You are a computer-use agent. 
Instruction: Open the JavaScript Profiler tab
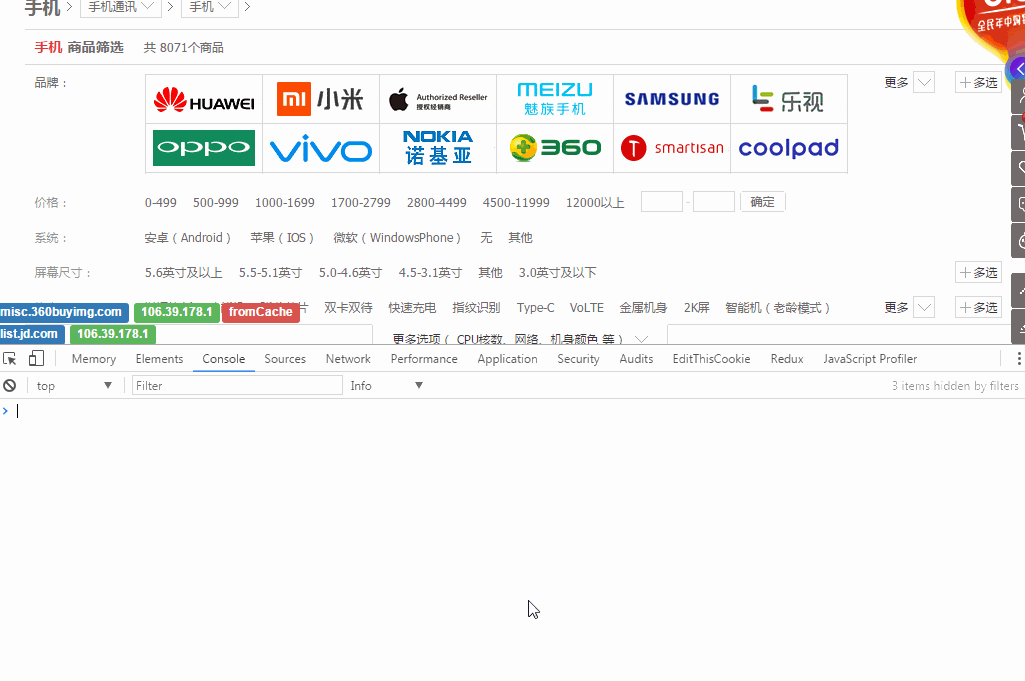click(x=869, y=359)
